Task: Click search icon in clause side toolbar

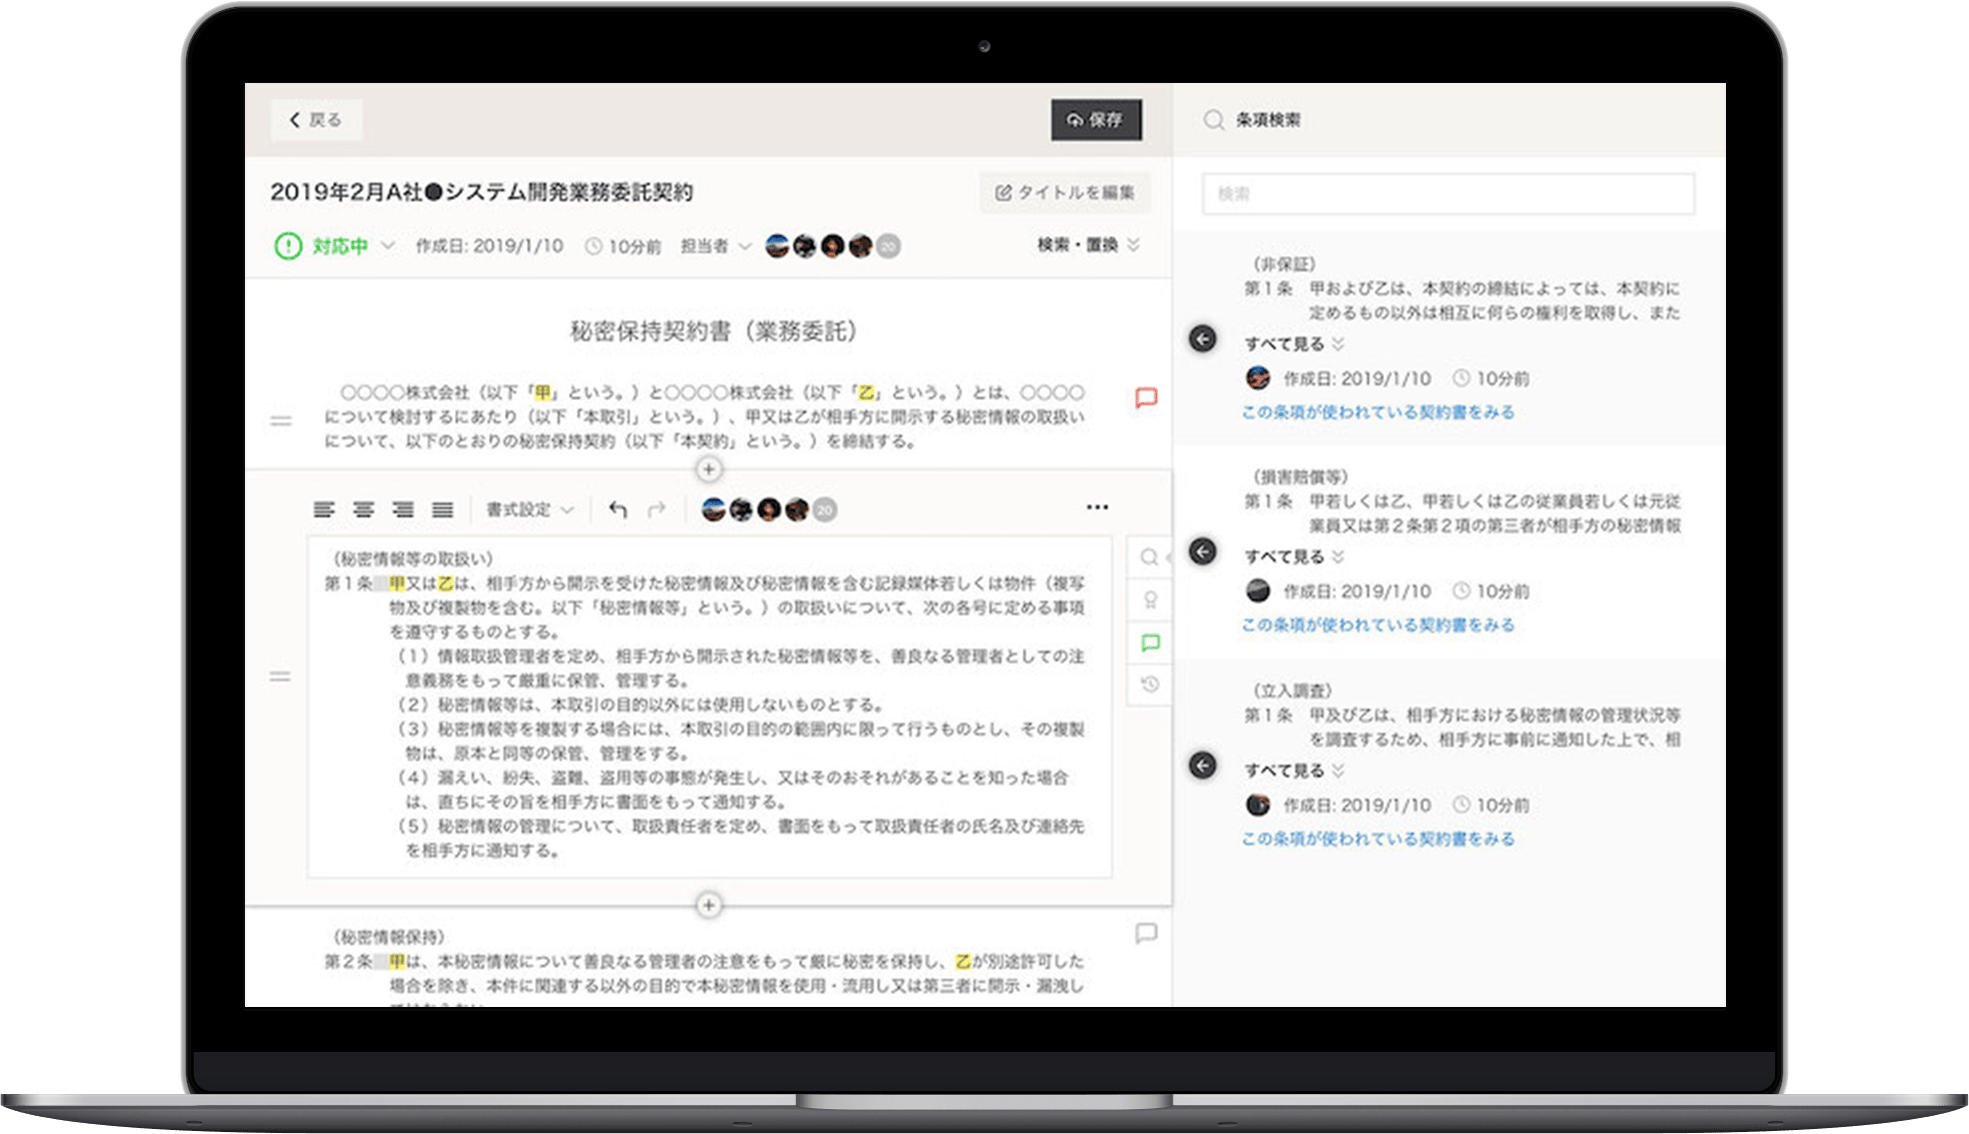Action: 1150,557
